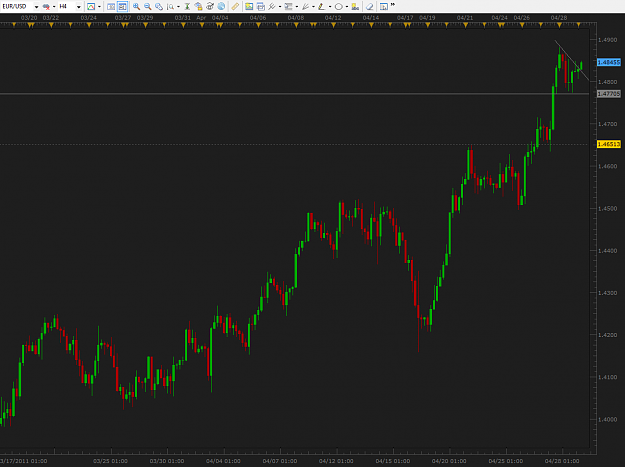Image resolution: width=625 pixels, height=467 pixels.
Task: Select the yellow ruler measure tool
Action: pyautogui.click(x=235, y=6)
